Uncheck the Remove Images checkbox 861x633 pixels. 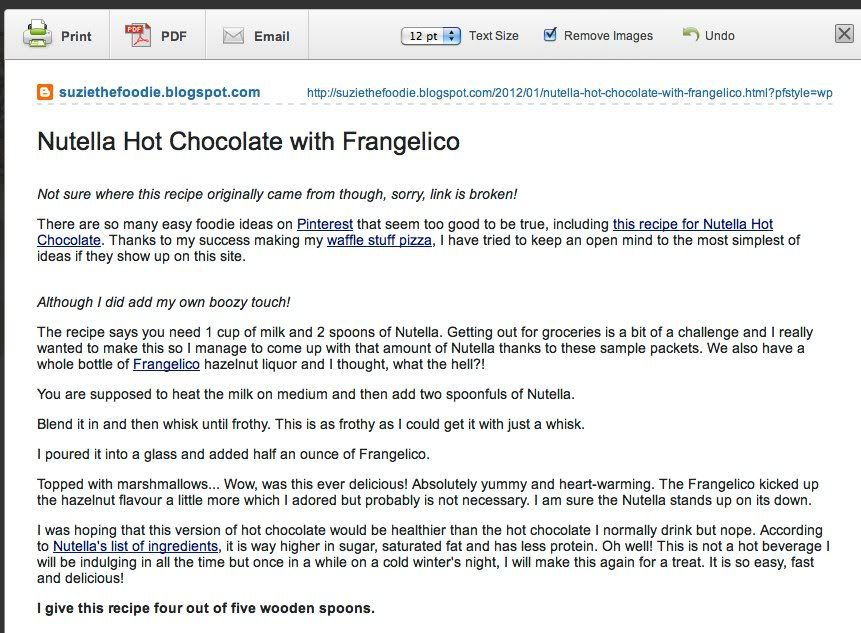pos(550,35)
